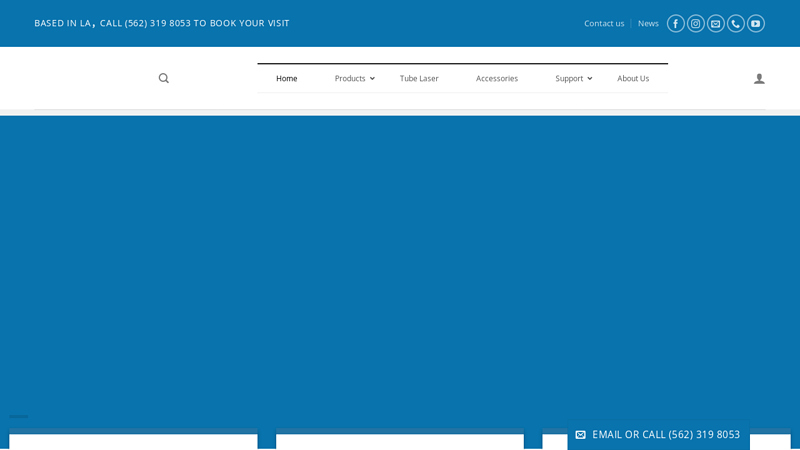
Task: Click the search magnifier icon
Action: [x=163, y=78]
